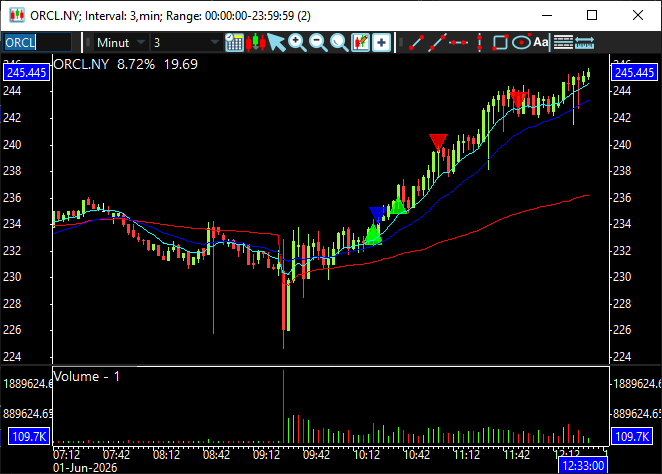Click the 09:42 time axis label
Screen dimensions: 662x474
point(316,455)
